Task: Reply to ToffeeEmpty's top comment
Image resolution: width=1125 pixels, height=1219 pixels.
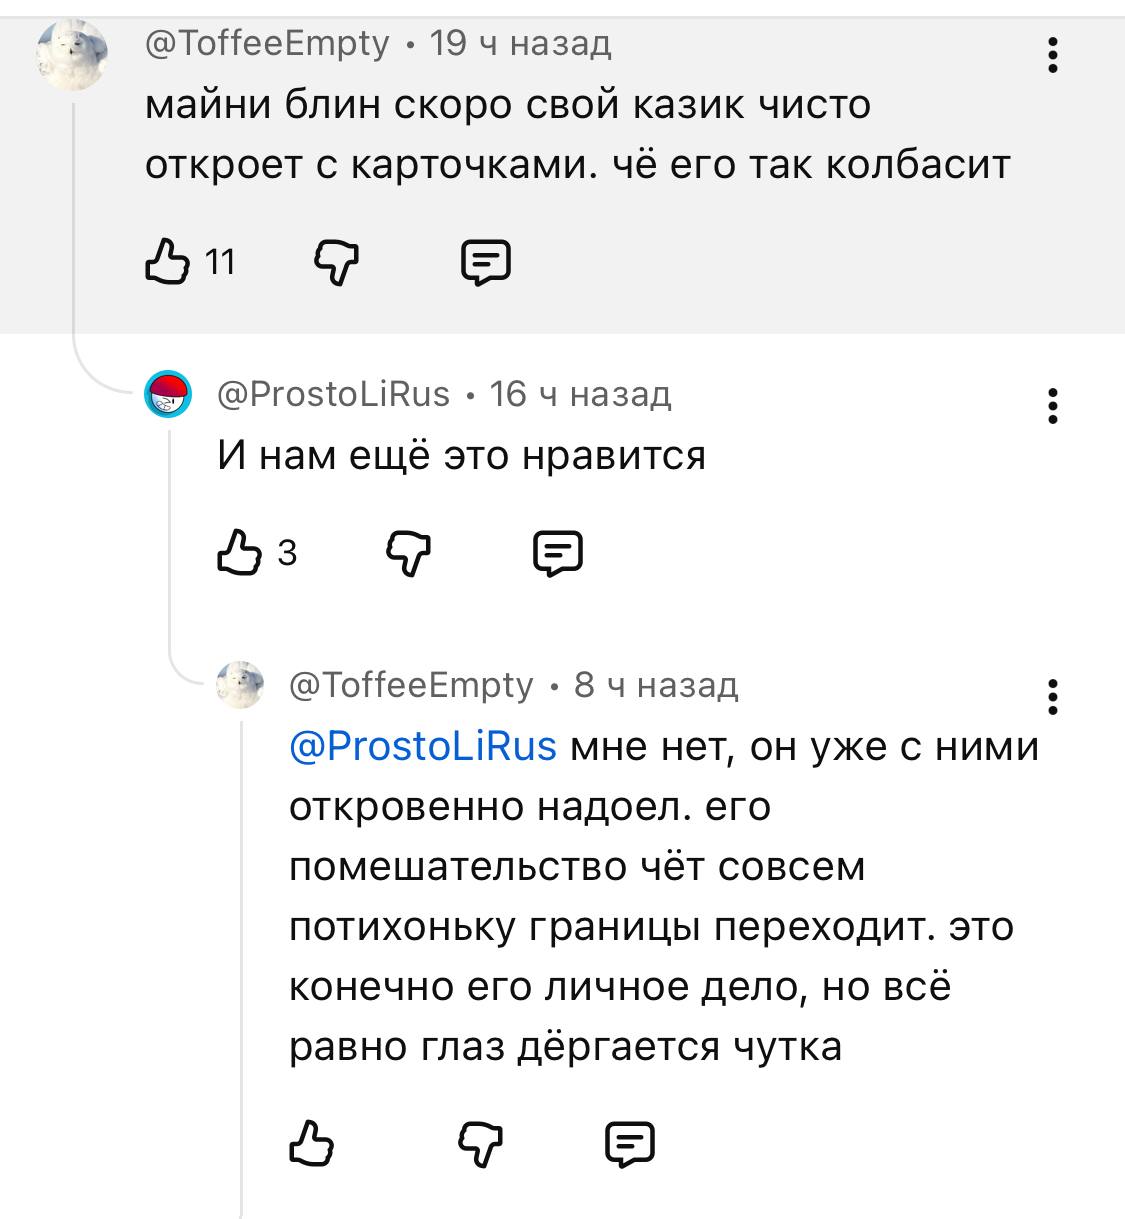Action: tap(485, 263)
